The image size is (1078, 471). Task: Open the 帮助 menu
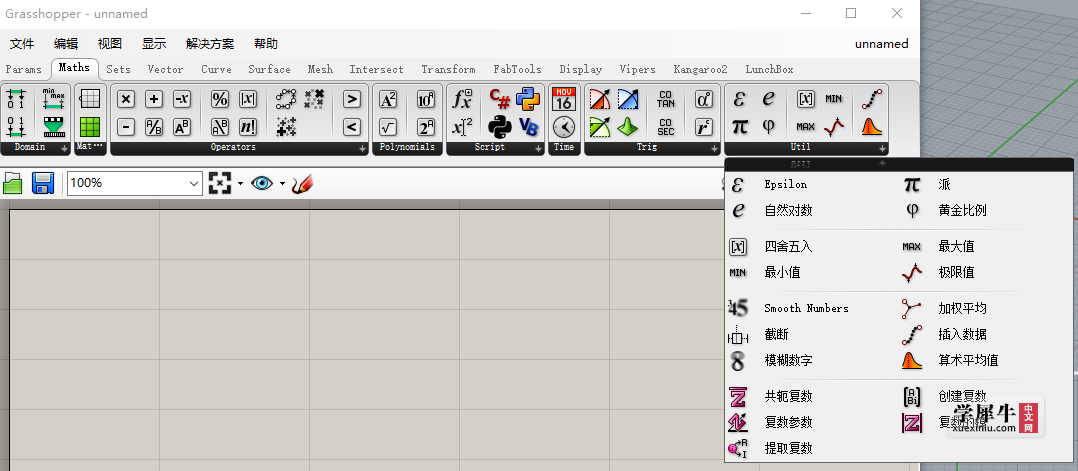click(266, 44)
